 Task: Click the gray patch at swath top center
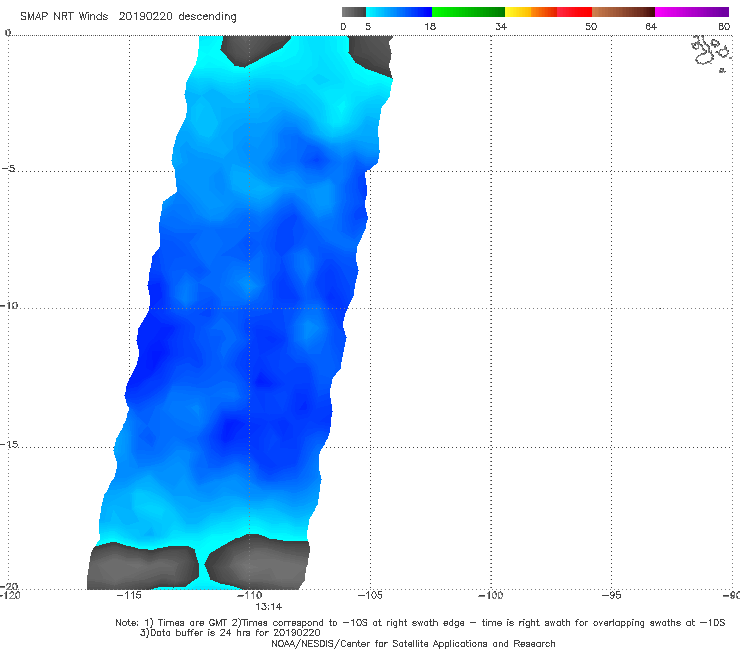tap(255, 50)
